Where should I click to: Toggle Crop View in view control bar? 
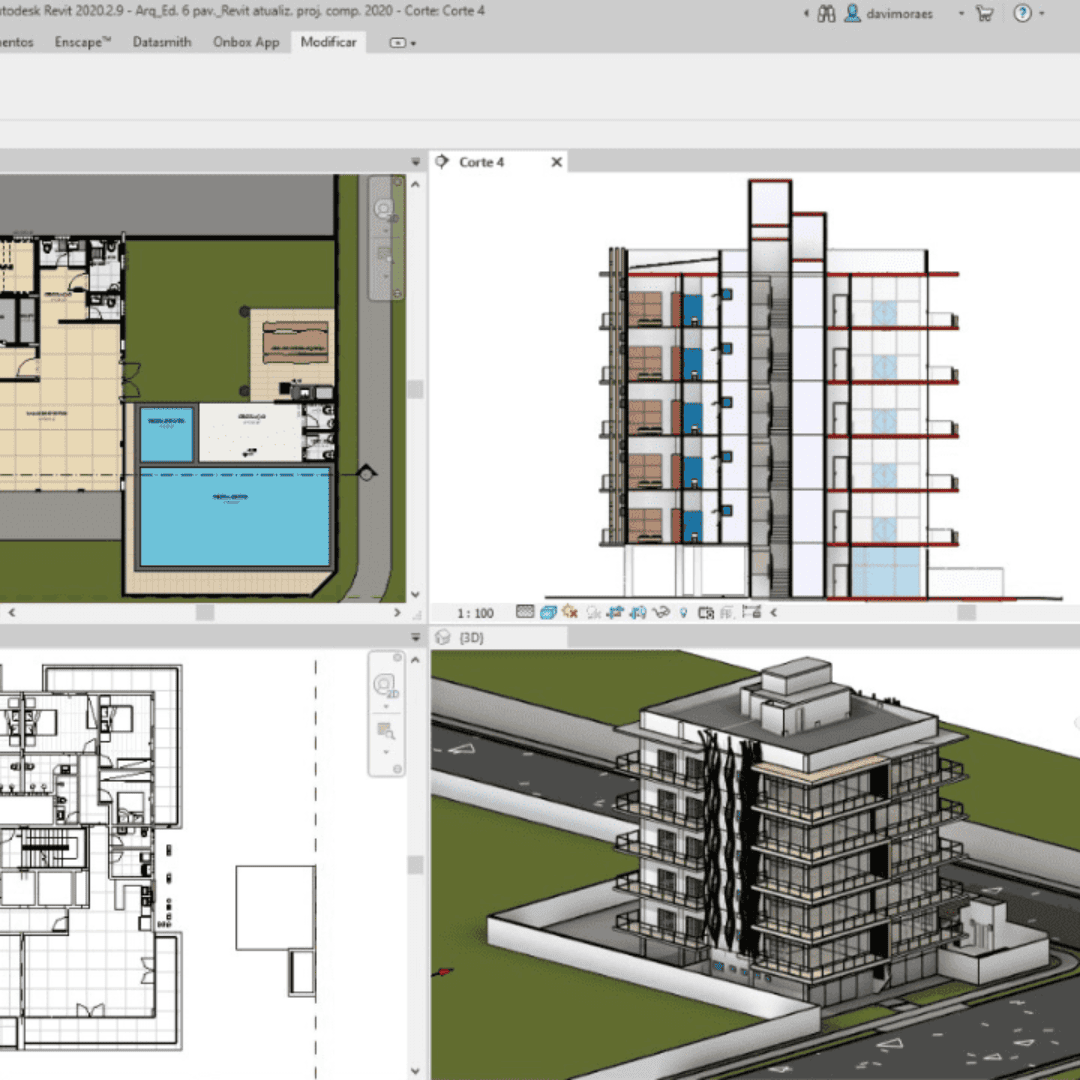coord(615,612)
